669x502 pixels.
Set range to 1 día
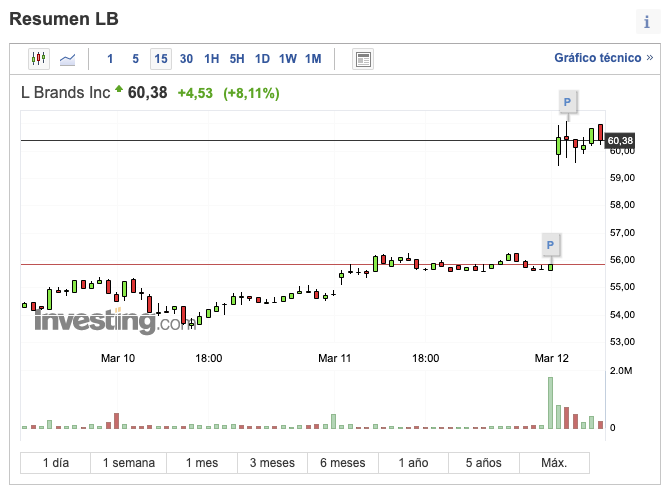coord(55,463)
